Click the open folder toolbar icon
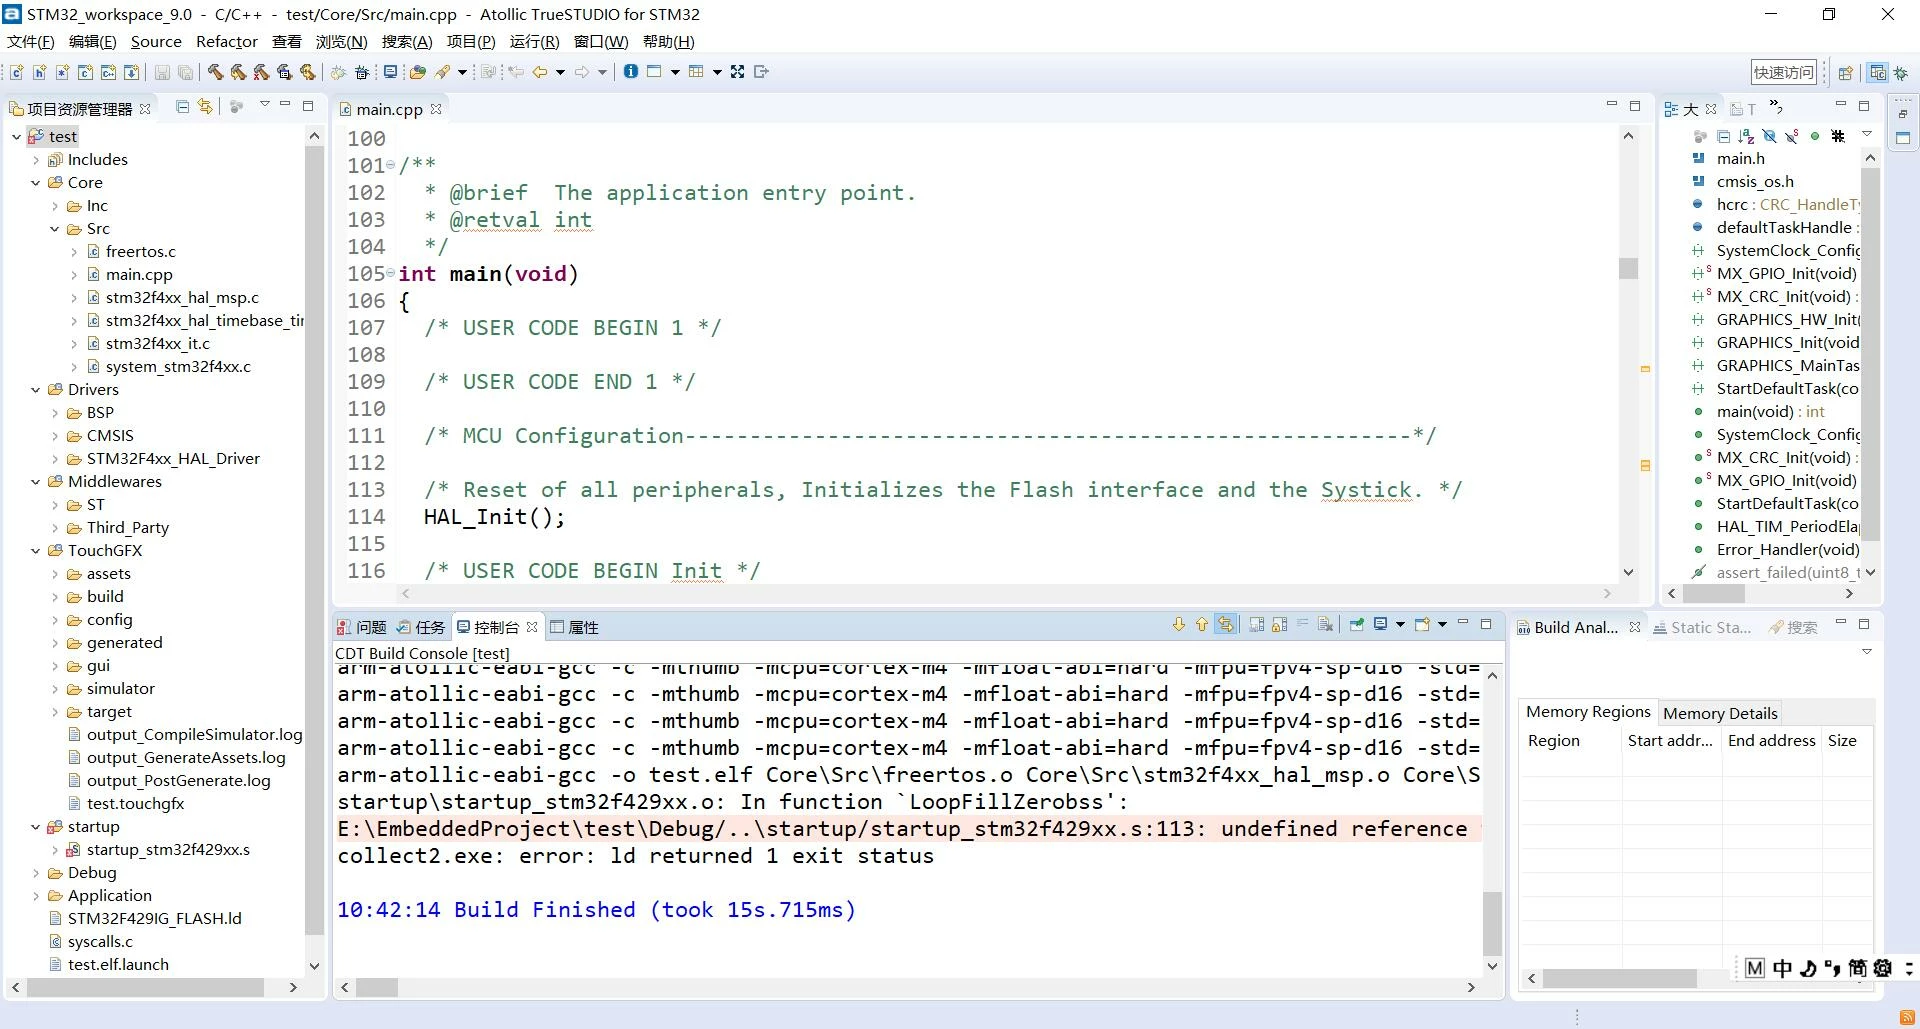The height and width of the screenshot is (1029, 1920). coord(418,72)
